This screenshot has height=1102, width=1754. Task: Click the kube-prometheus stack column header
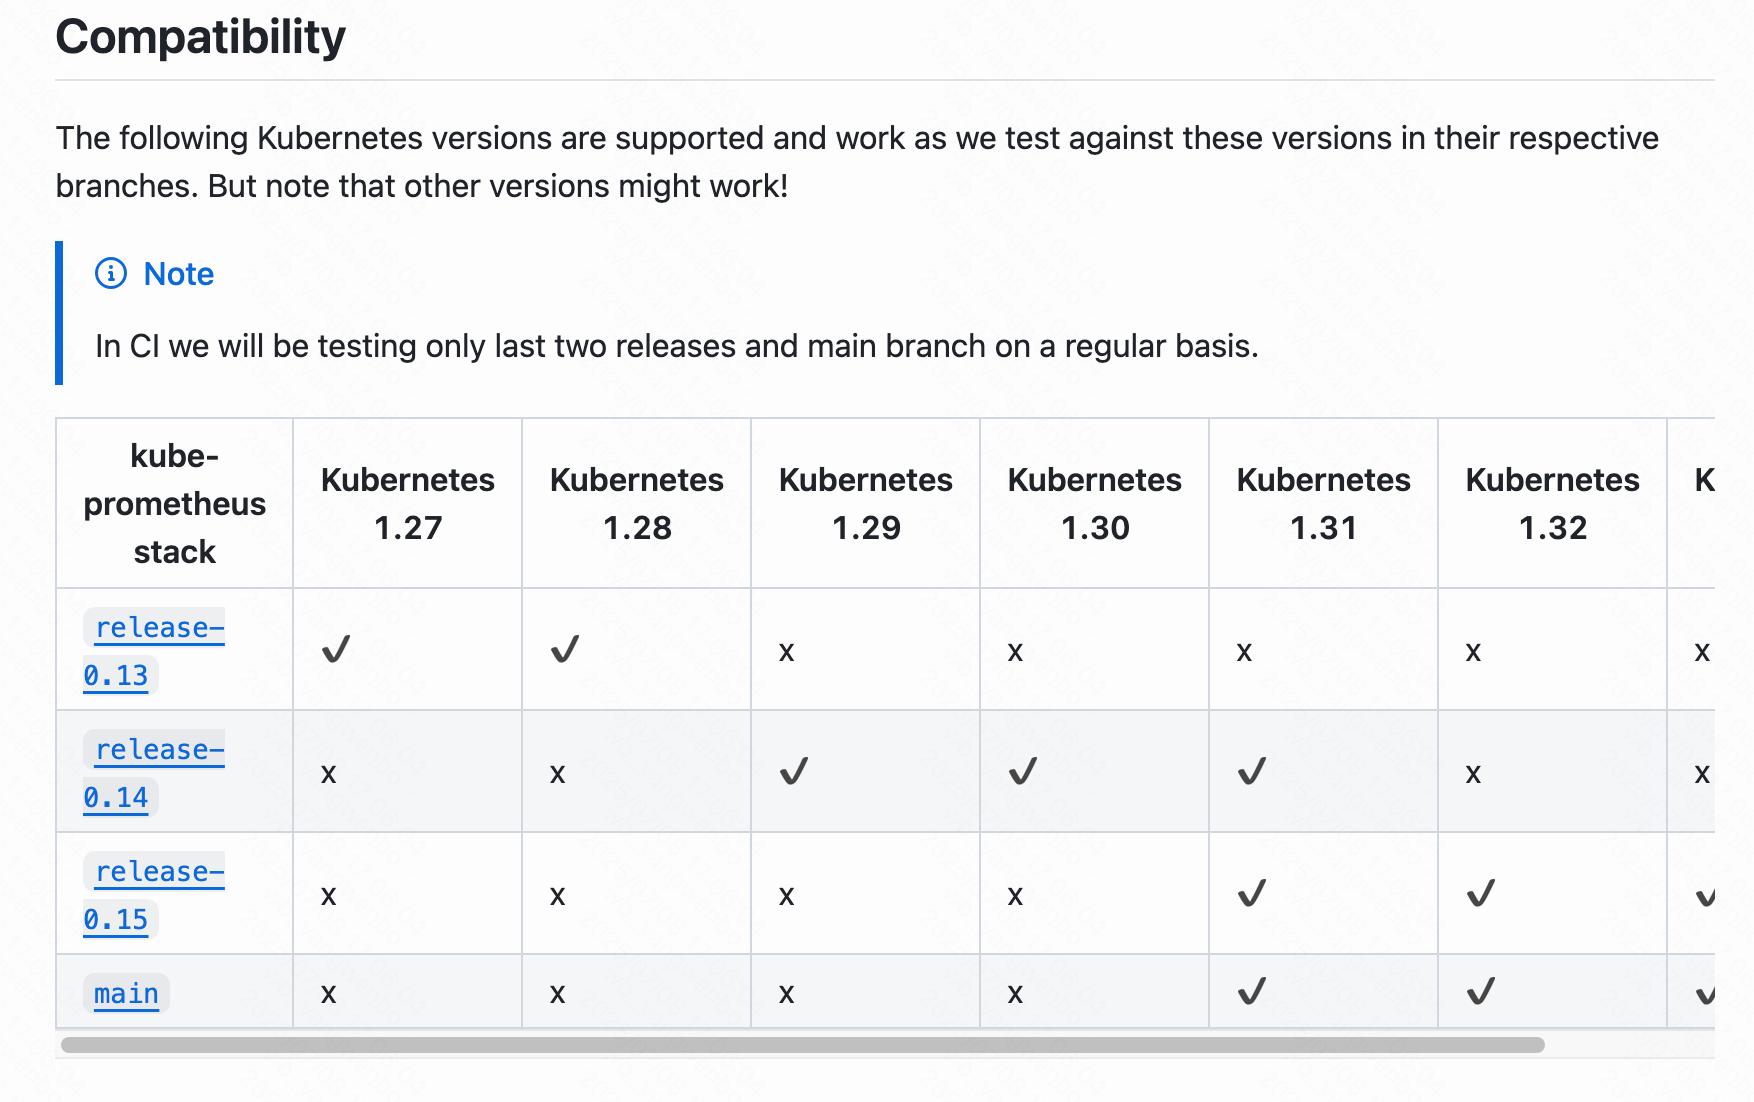tap(175, 503)
